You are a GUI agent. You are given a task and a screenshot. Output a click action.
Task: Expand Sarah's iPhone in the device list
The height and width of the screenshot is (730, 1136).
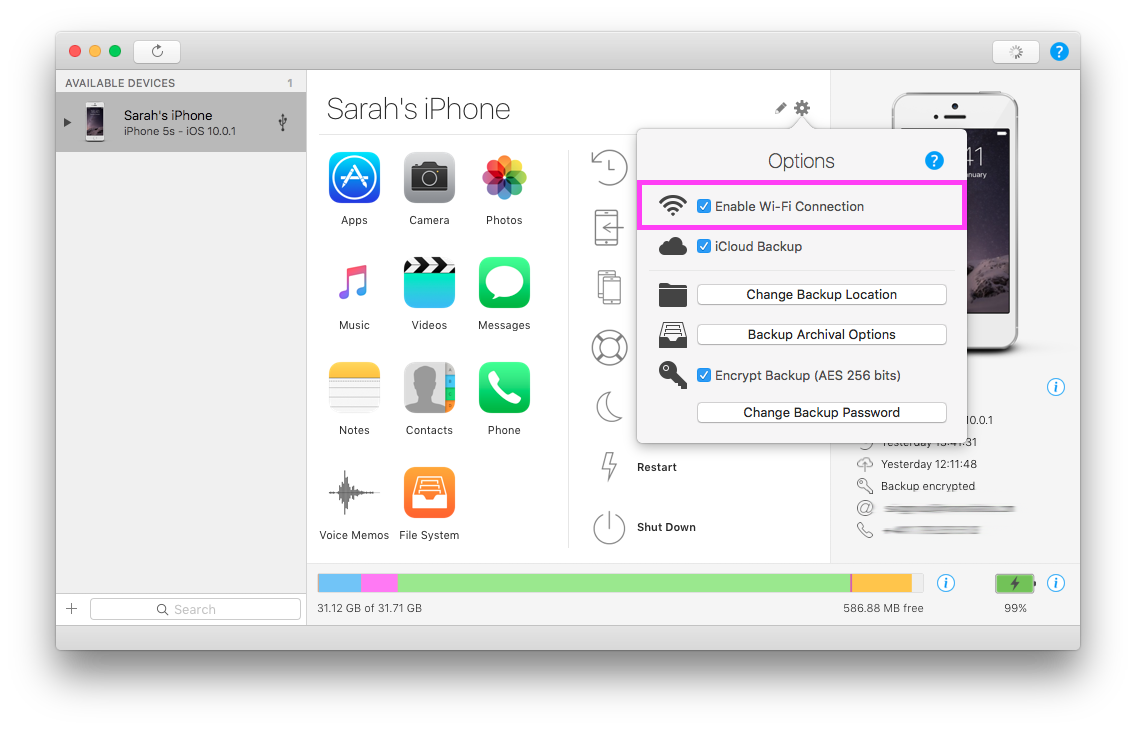click(x=67, y=122)
